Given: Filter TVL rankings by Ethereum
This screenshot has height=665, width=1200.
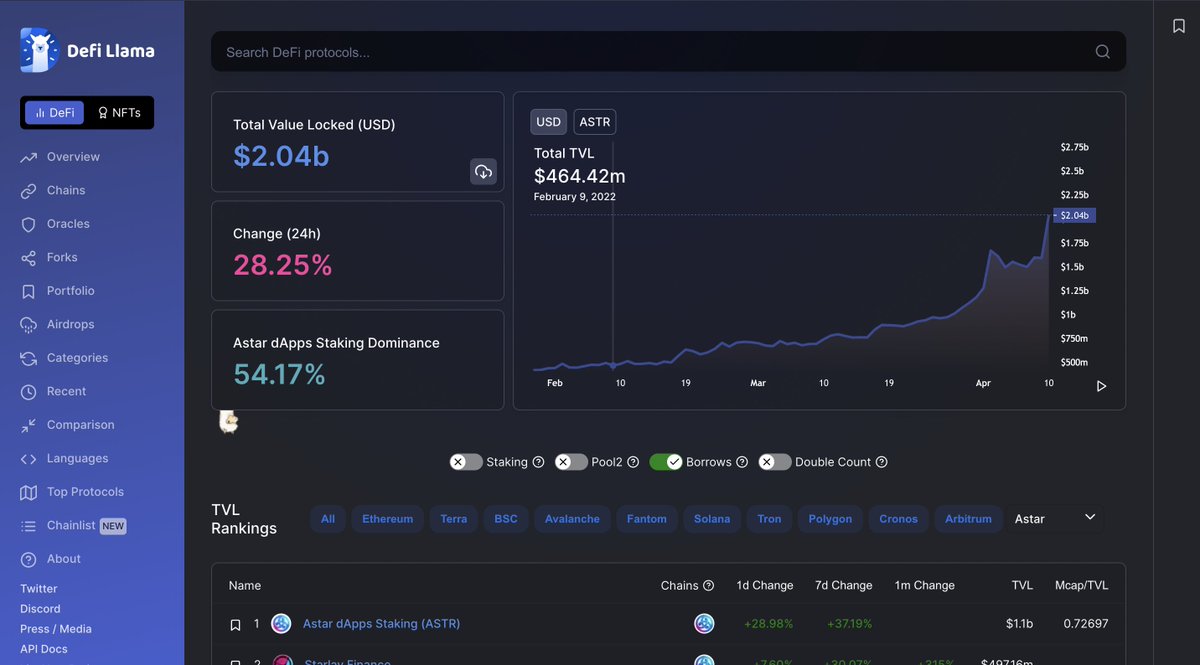Looking at the screenshot, I should point(388,519).
